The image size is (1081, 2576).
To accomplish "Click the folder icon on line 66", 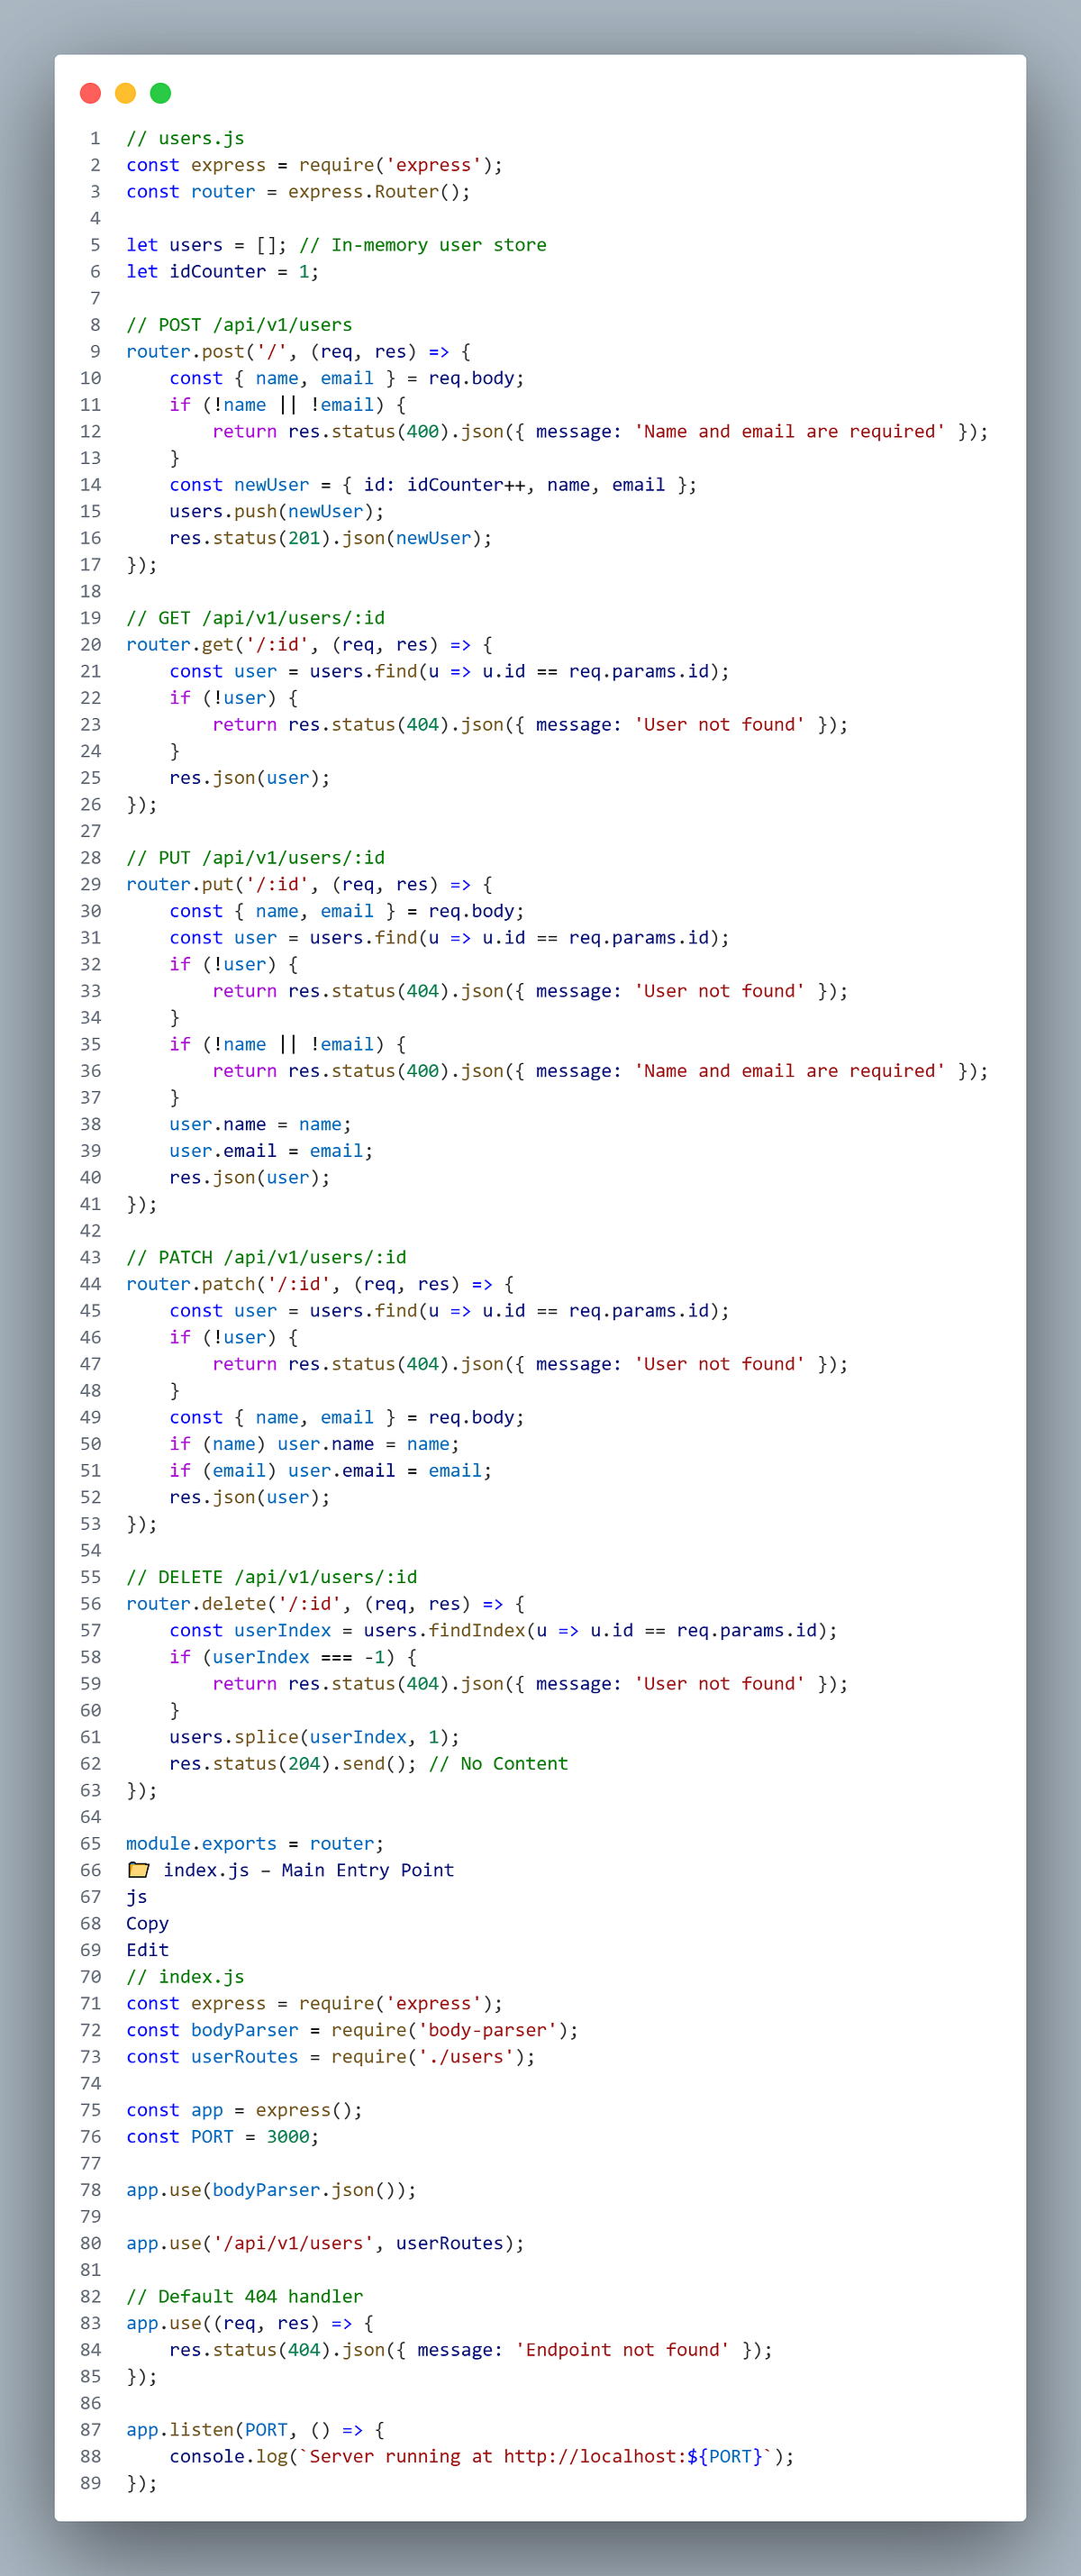I will (139, 1870).
